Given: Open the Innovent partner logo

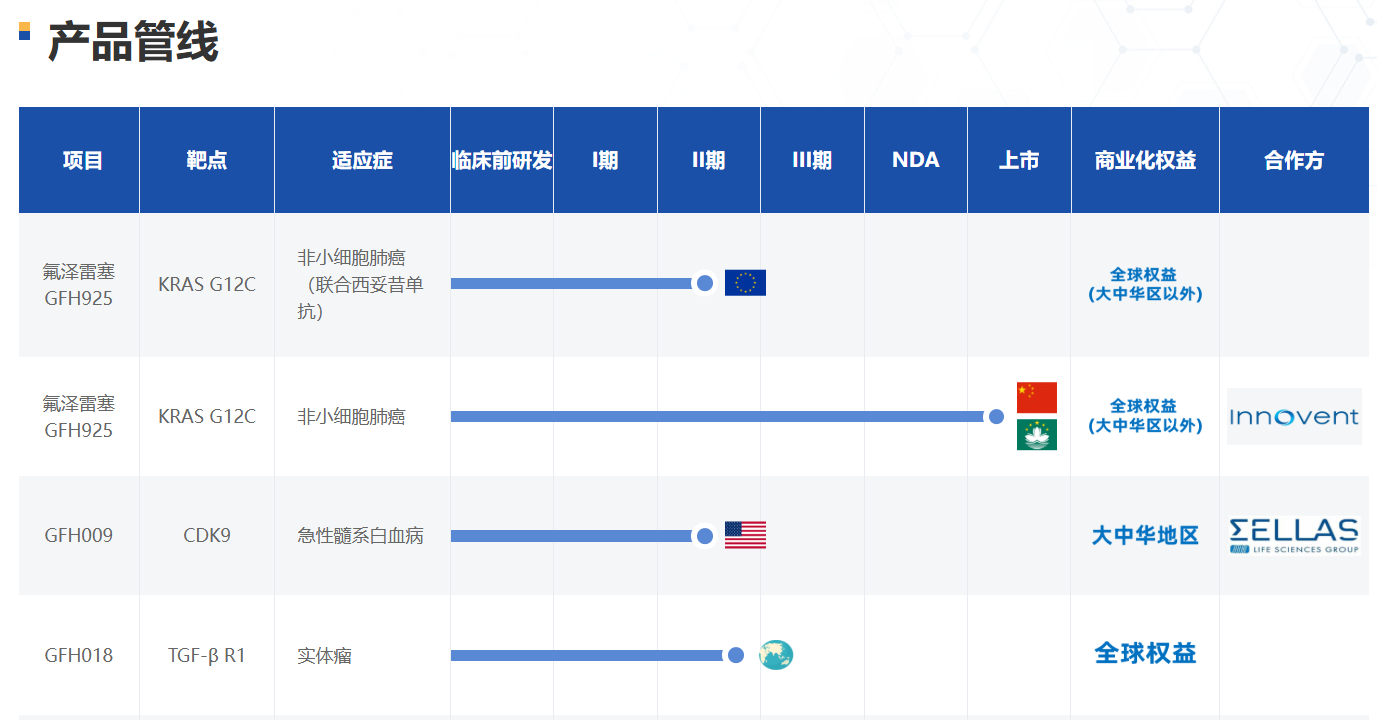Looking at the screenshot, I should 1294,416.
